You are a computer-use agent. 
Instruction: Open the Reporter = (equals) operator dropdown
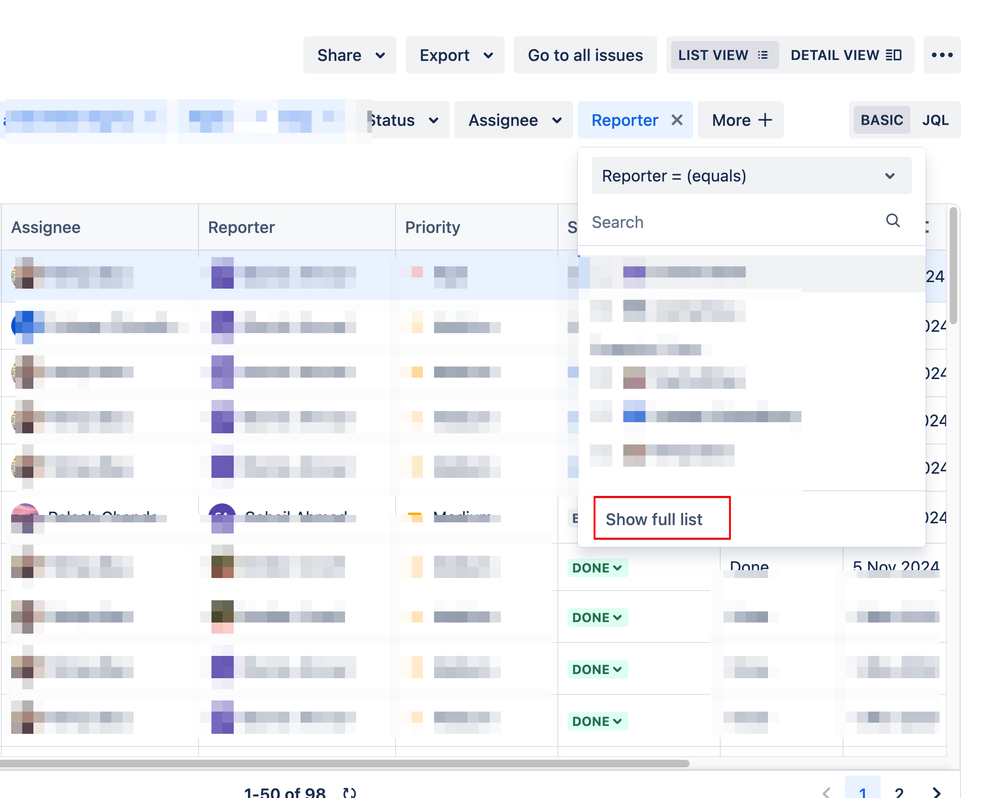751,176
